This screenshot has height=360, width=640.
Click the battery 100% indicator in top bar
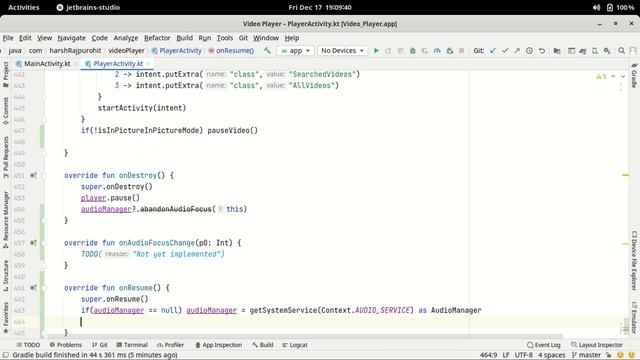(620, 7)
